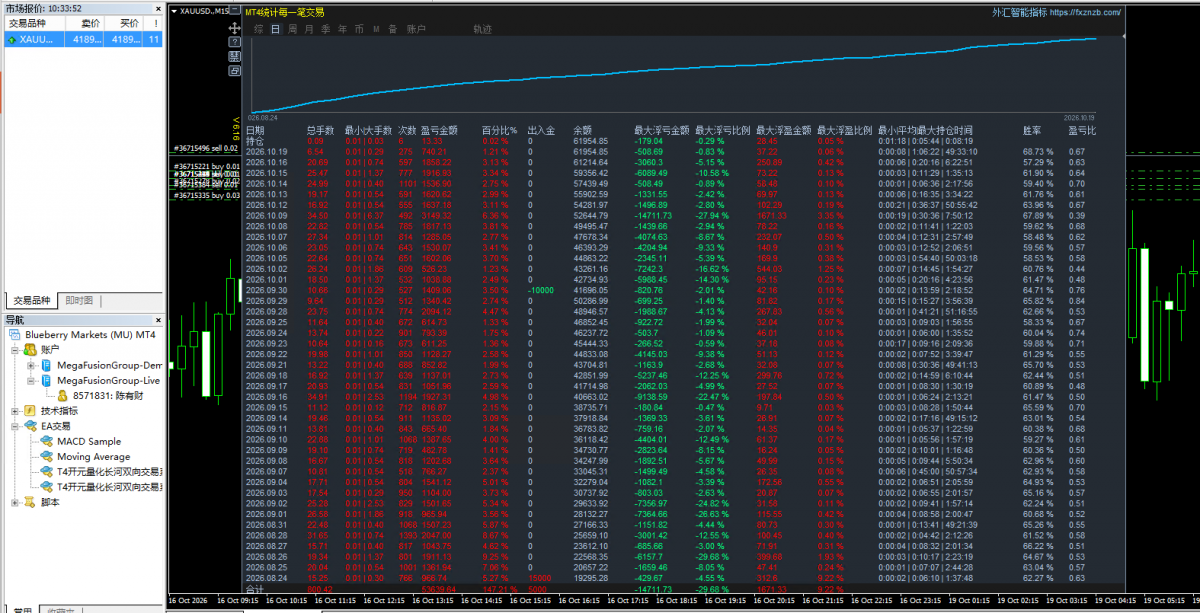Expand the 脚本 scripts tree node
Viewport: 1200px width, 613px height.
click(15, 502)
